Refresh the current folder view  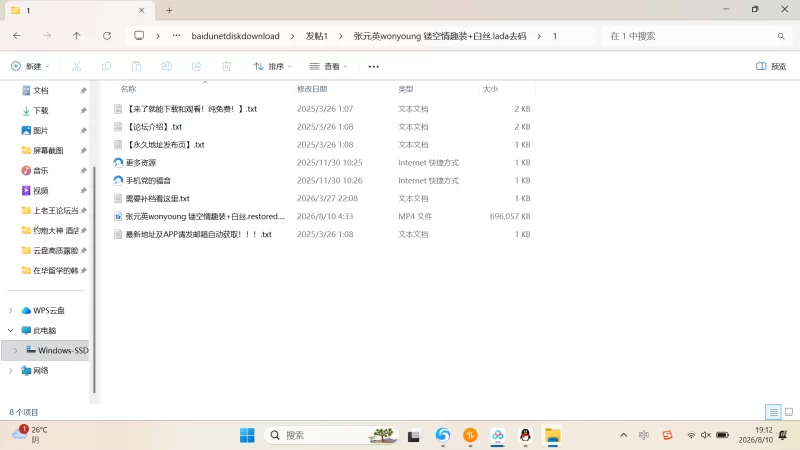click(107, 36)
